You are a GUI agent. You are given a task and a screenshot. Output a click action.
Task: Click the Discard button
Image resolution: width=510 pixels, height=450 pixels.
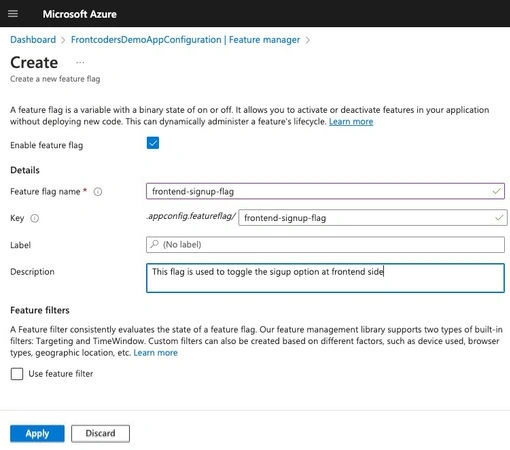(100, 433)
